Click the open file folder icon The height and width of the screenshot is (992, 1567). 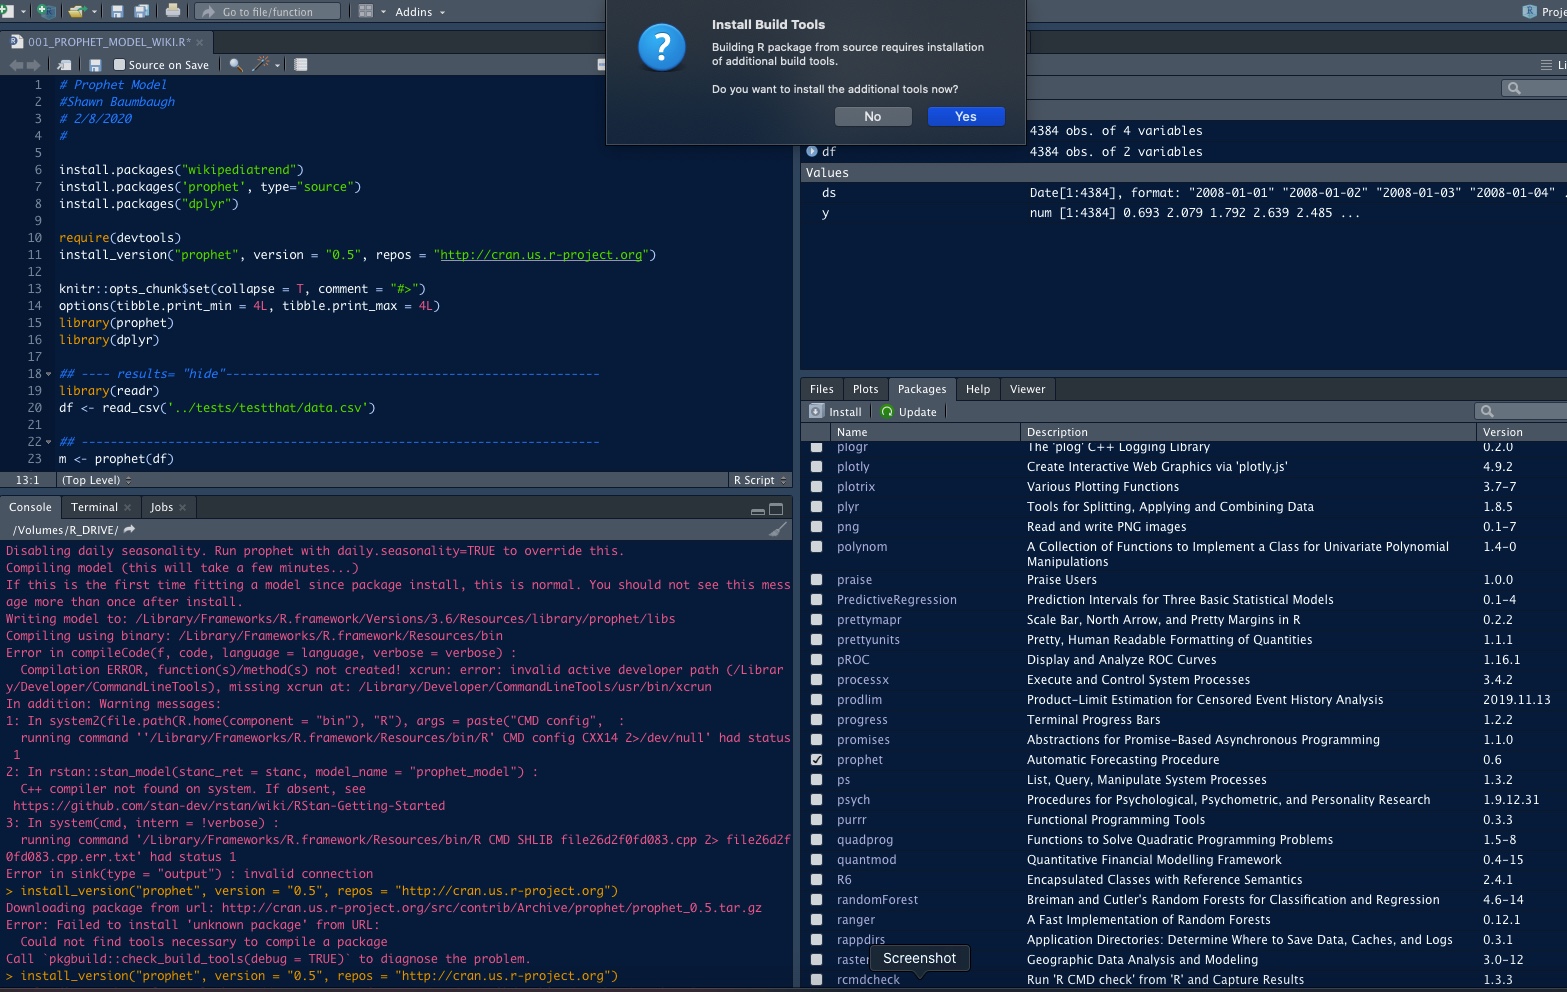(77, 11)
